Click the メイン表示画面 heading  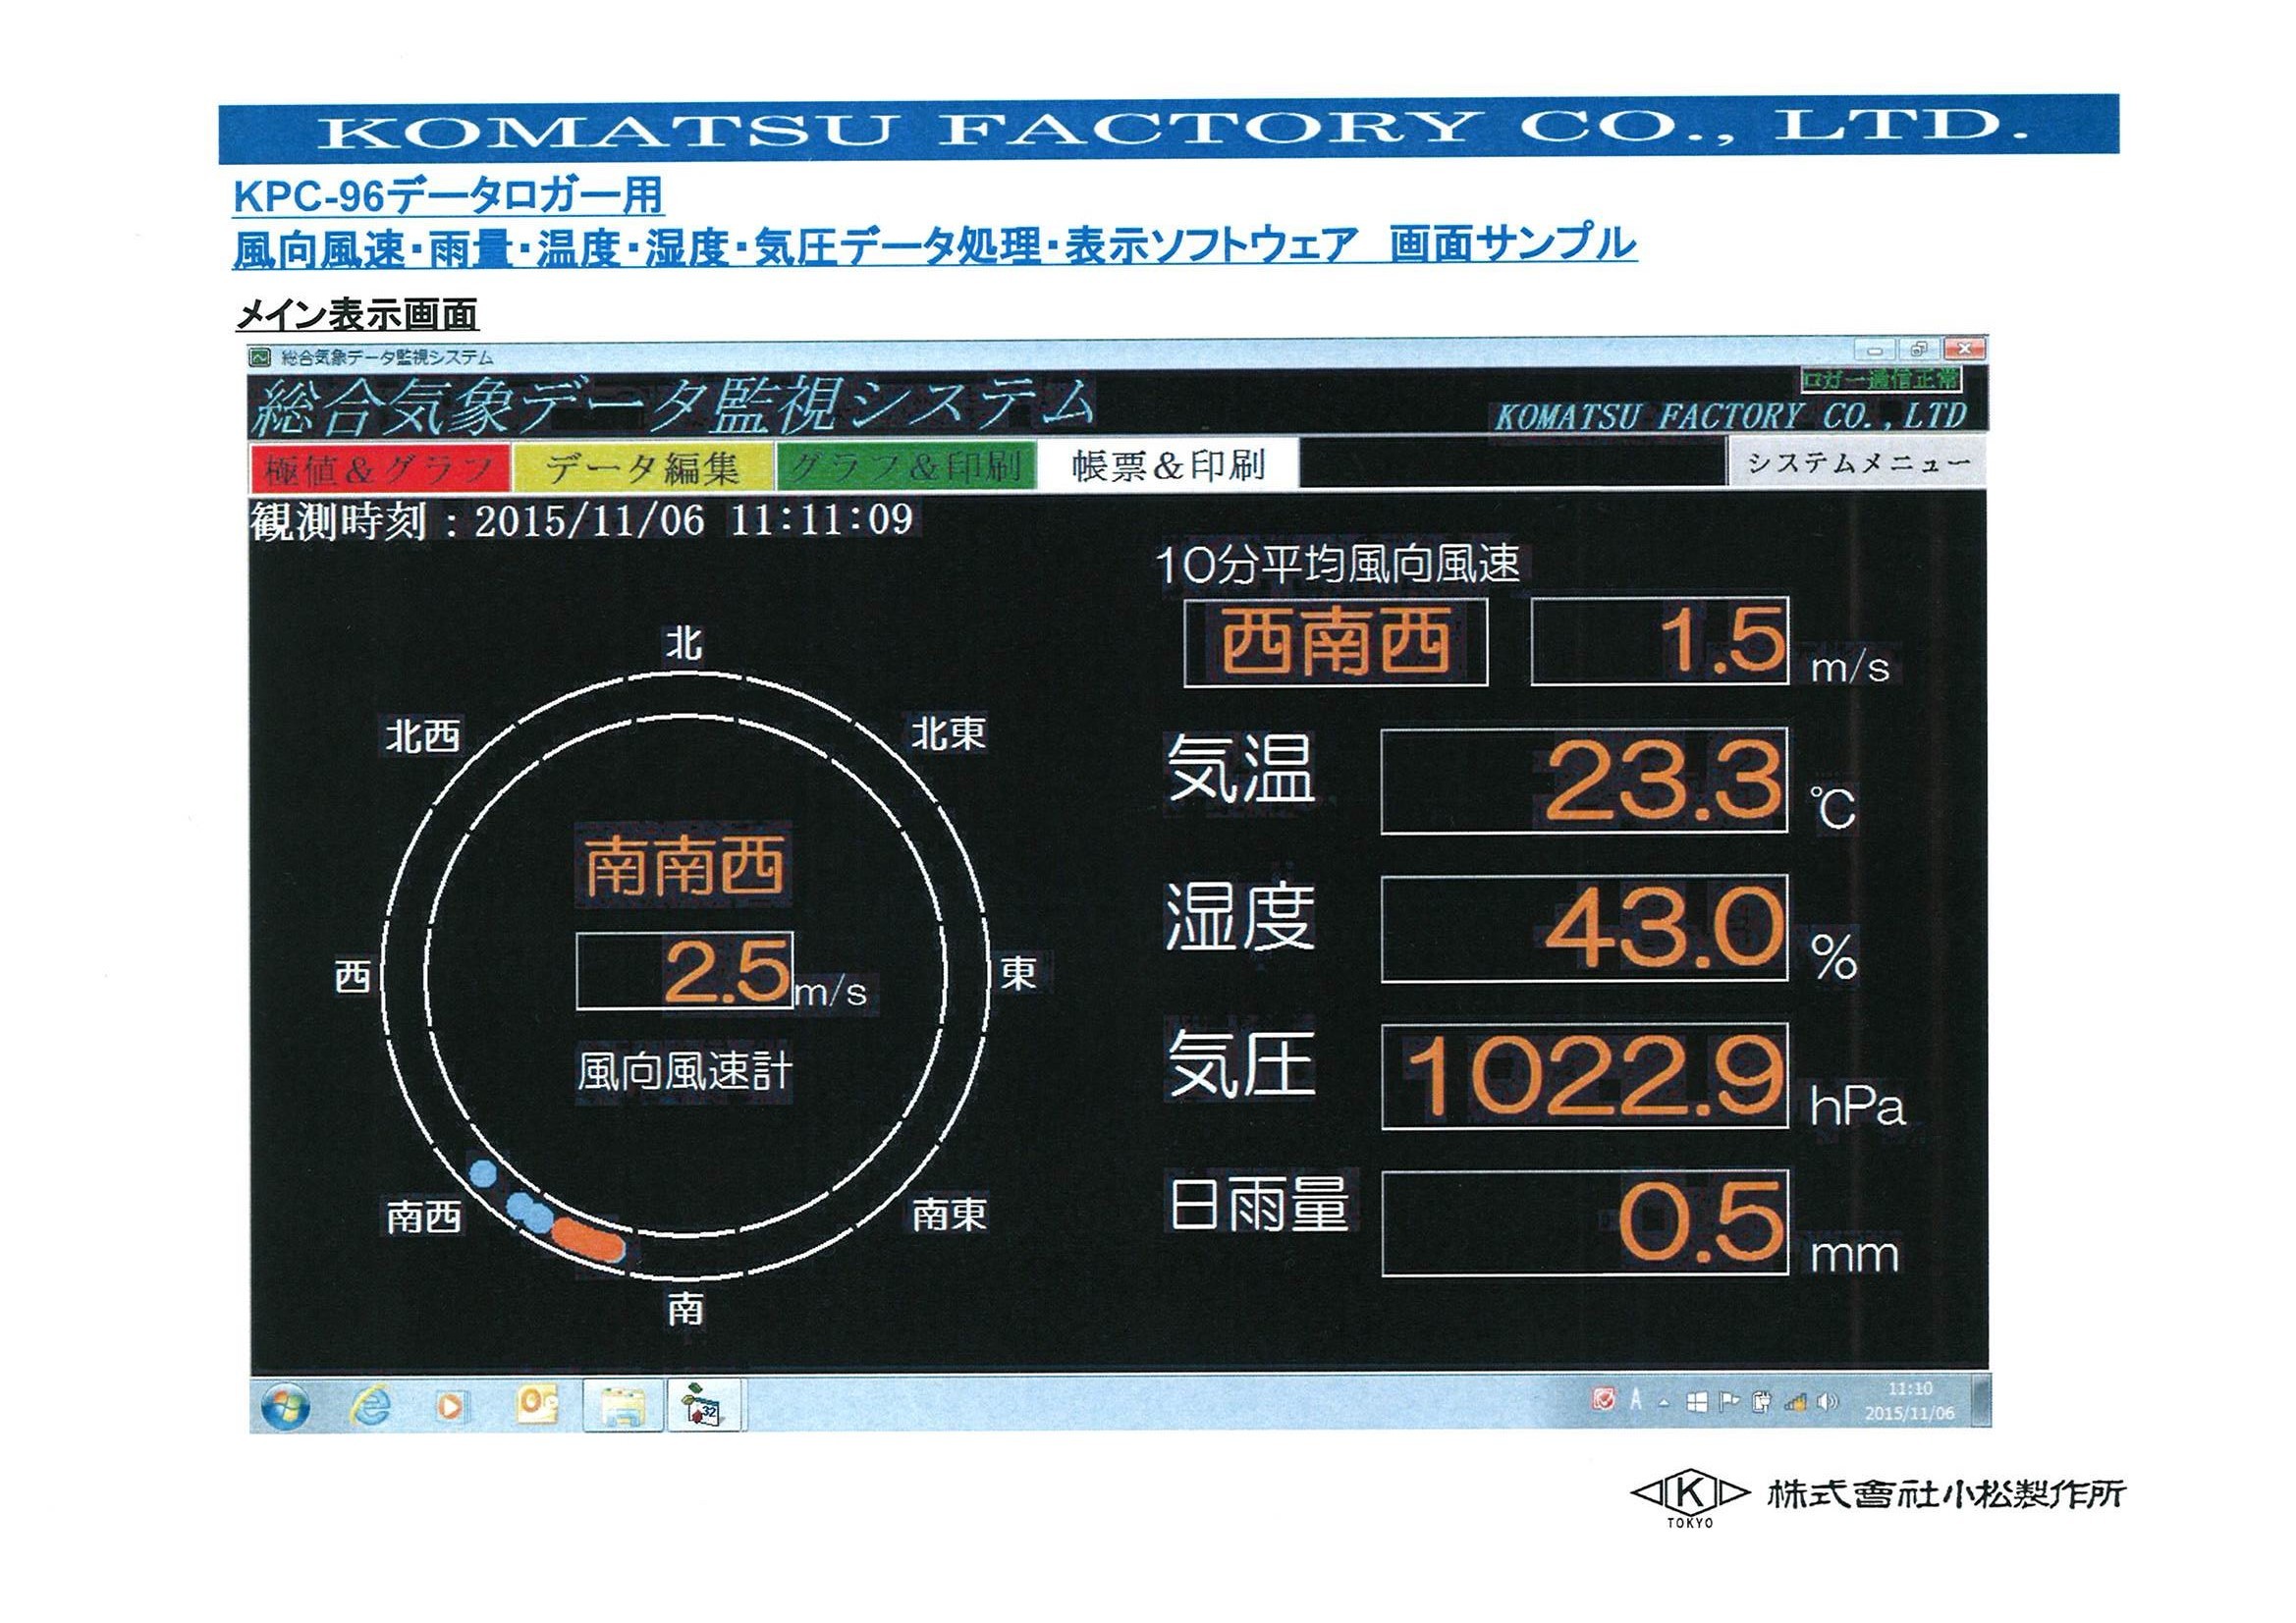pyautogui.click(x=357, y=315)
